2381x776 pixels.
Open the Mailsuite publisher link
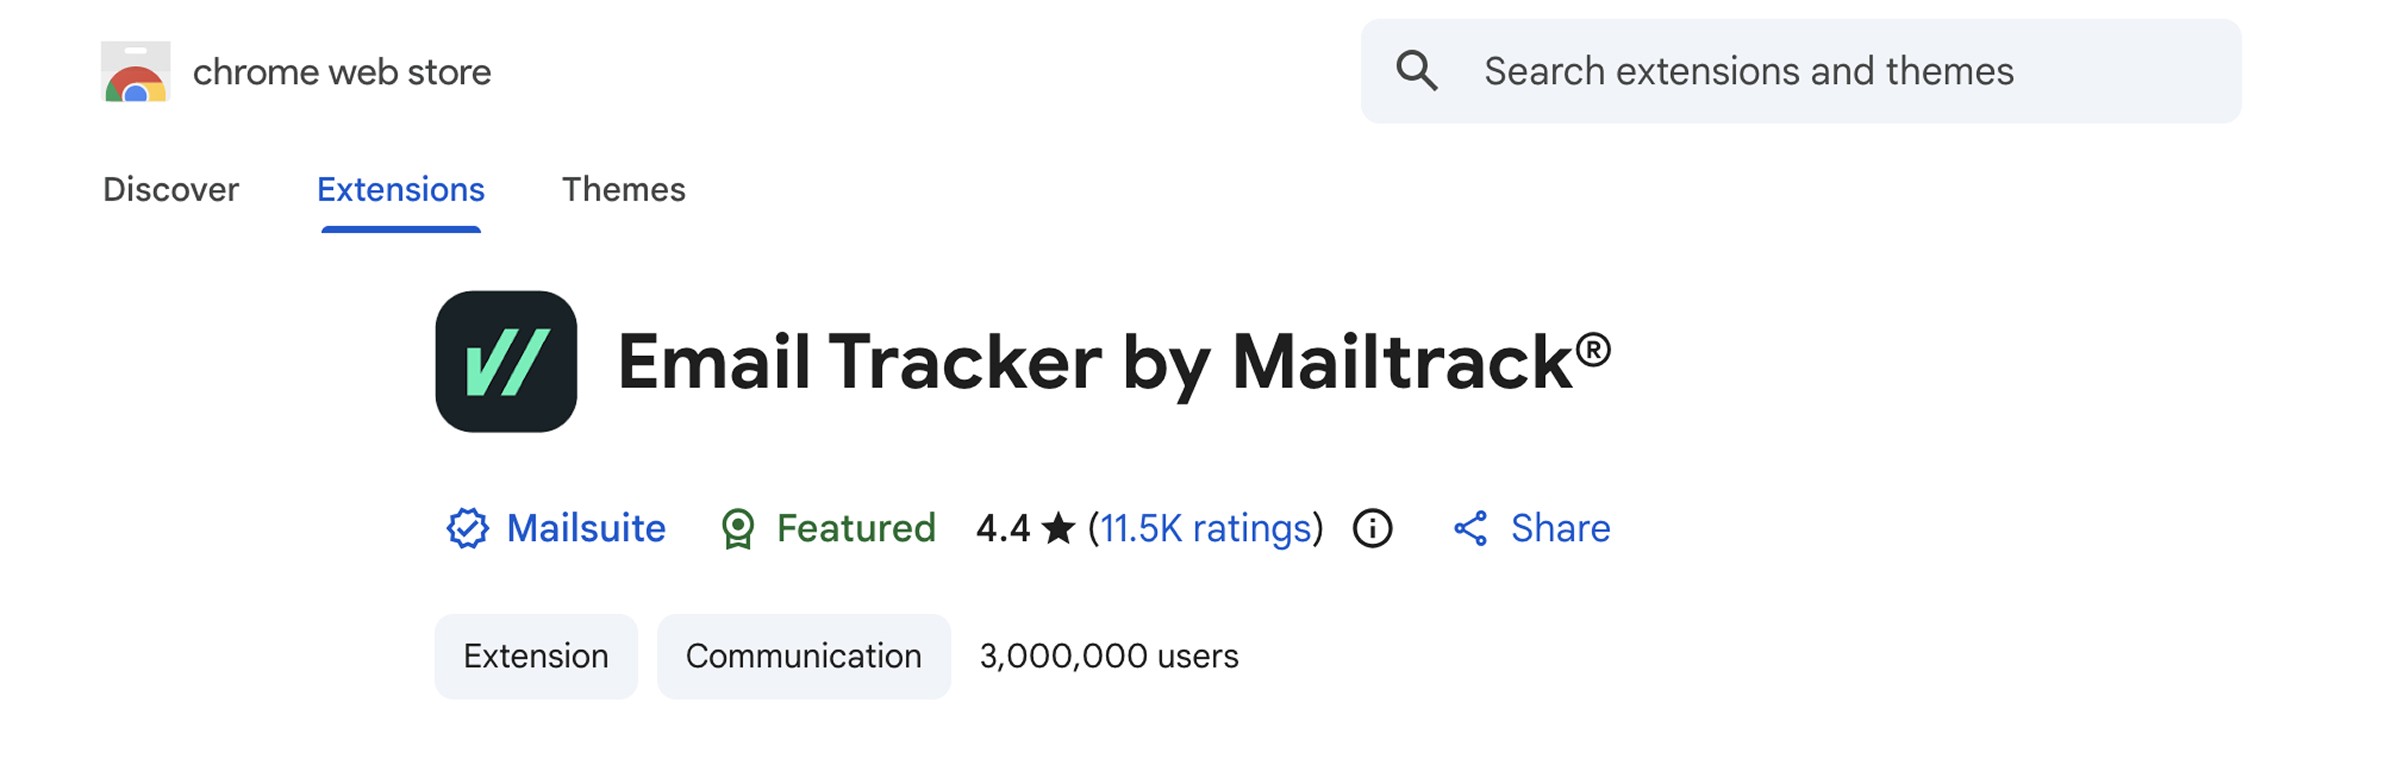(585, 528)
